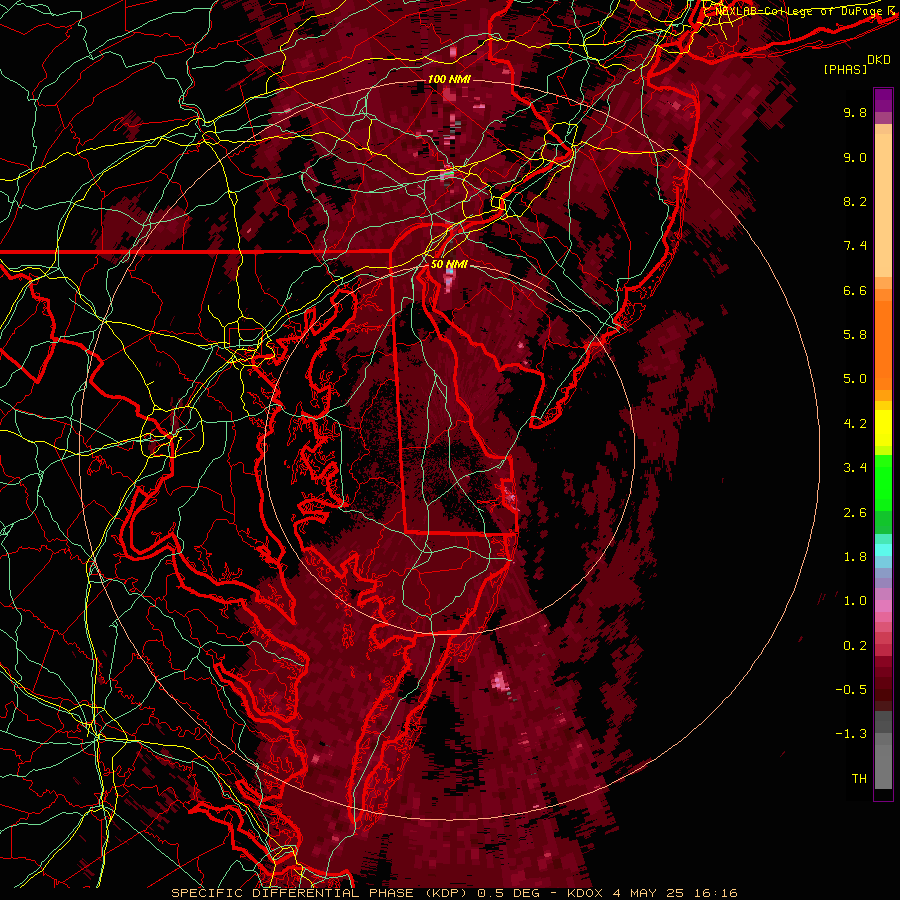Click the 0.2 value on the color scale
This screenshot has height=900, width=900.
[855, 646]
